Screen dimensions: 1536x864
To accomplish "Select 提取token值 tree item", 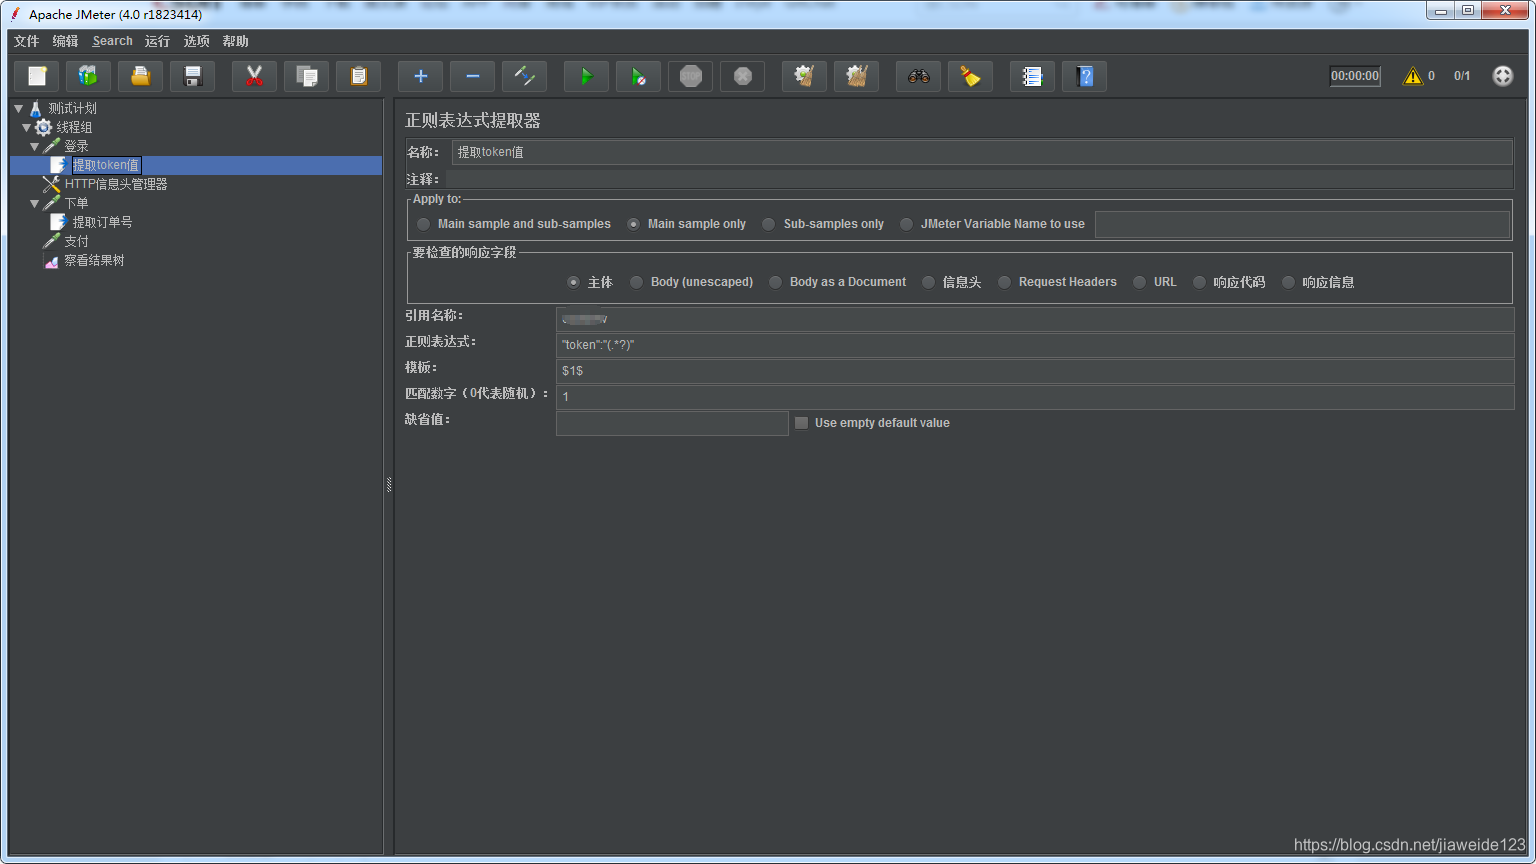I will coord(106,165).
